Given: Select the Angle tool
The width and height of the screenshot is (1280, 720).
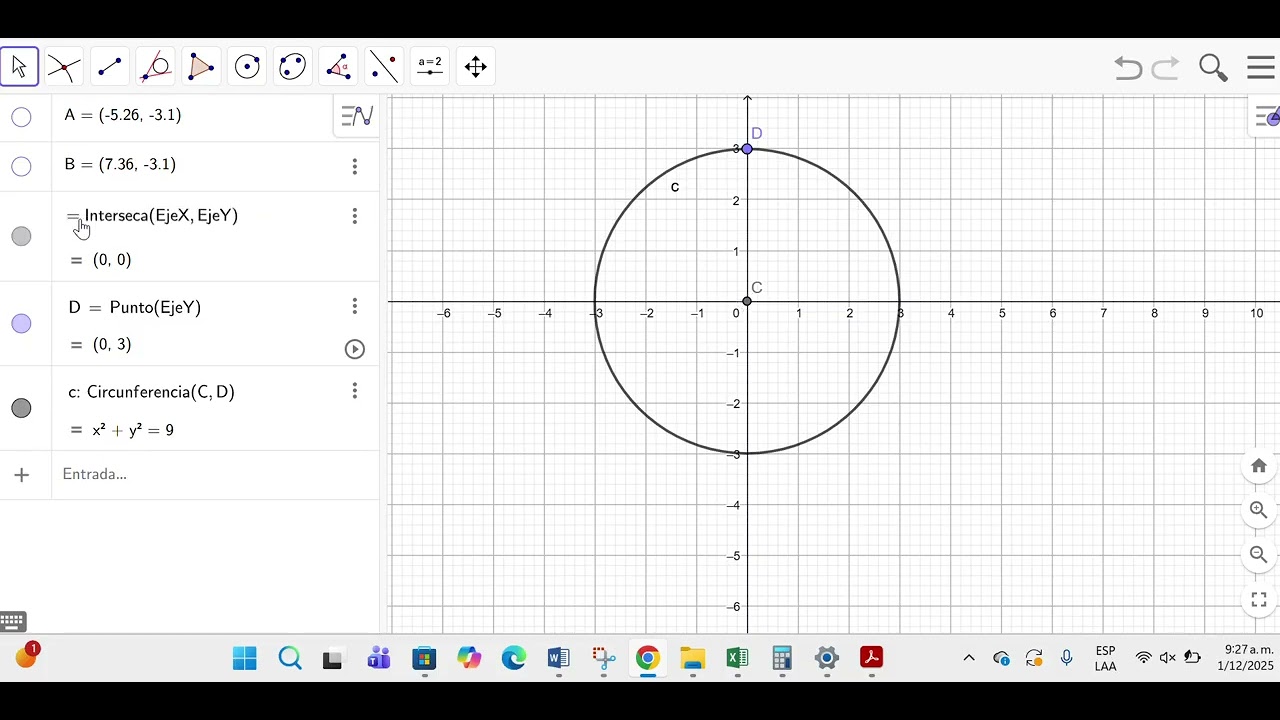Looking at the screenshot, I should point(338,67).
